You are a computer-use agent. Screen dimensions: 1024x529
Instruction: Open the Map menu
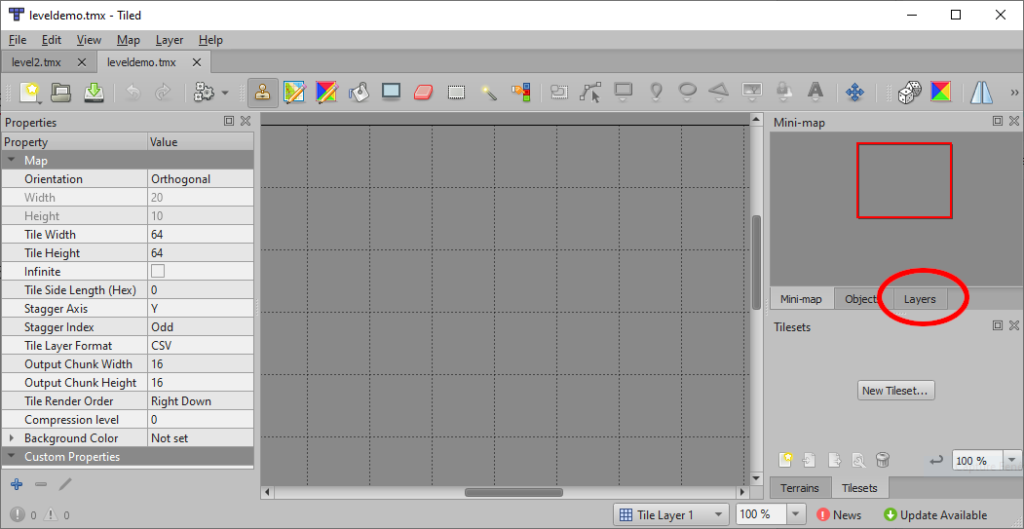[129, 40]
